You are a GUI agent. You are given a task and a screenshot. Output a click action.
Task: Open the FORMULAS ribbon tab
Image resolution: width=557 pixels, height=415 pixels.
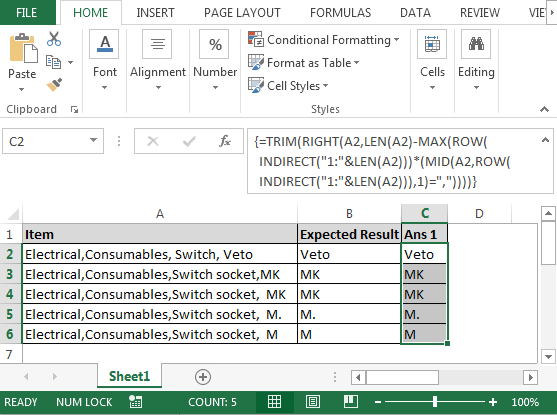click(340, 13)
